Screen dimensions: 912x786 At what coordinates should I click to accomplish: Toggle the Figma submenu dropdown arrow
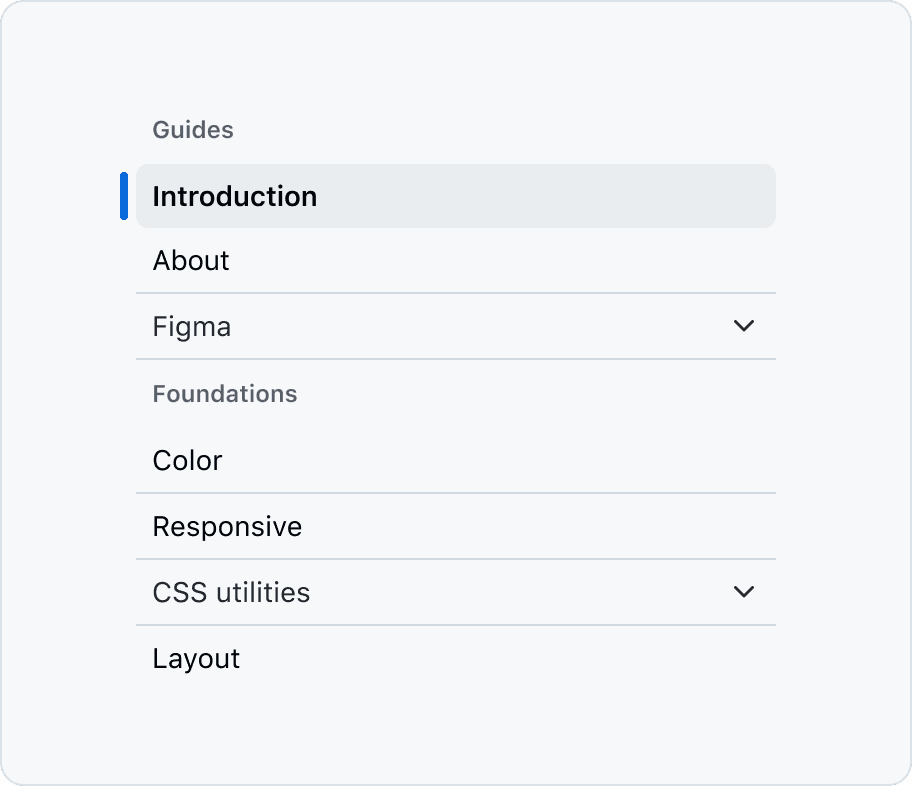pos(743,326)
